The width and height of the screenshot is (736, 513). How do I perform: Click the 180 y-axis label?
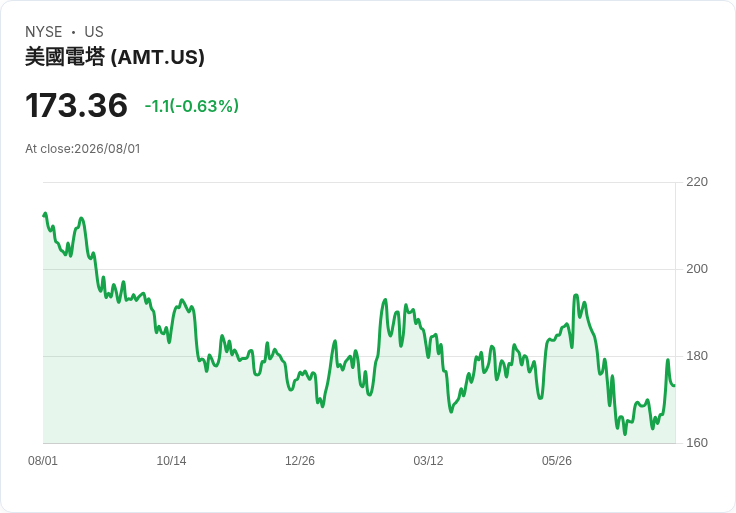697,356
